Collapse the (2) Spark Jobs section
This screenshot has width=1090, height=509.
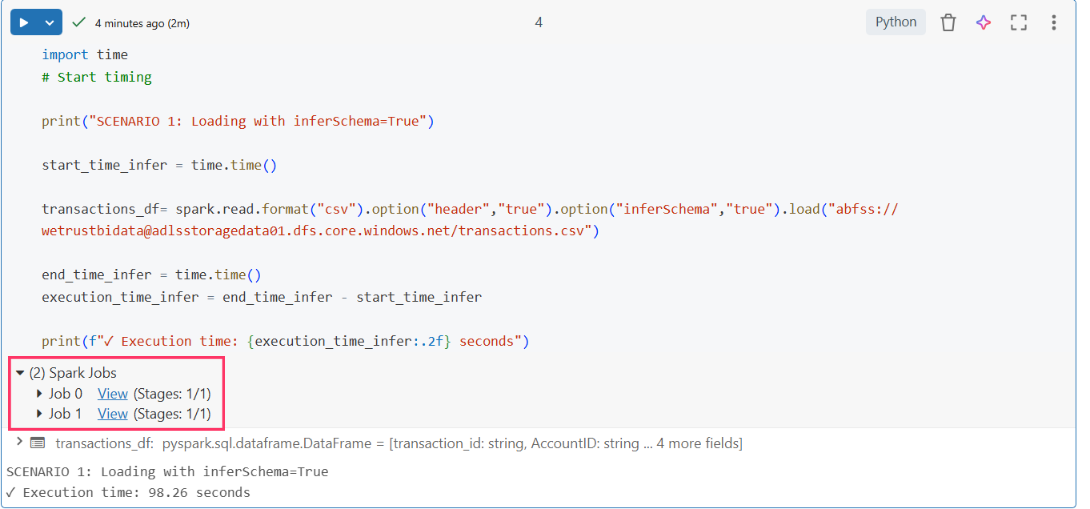pyautogui.click(x=20, y=373)
